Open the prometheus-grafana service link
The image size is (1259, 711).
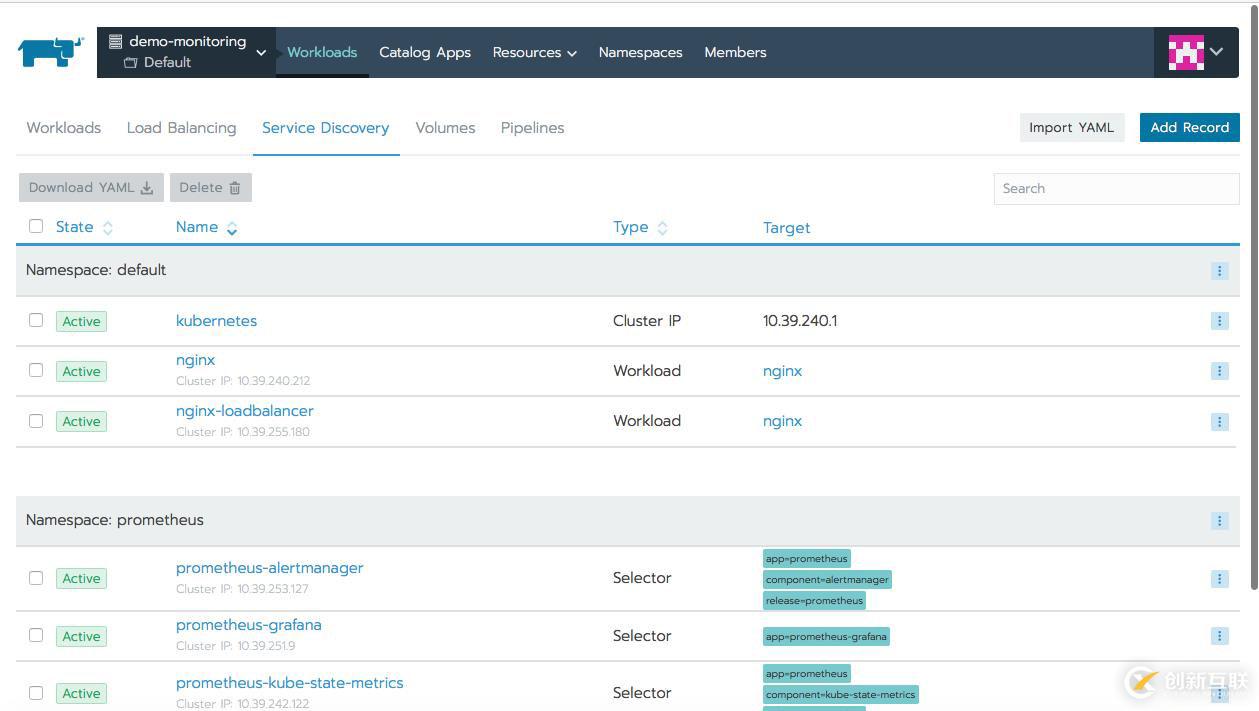click(249, 625)
